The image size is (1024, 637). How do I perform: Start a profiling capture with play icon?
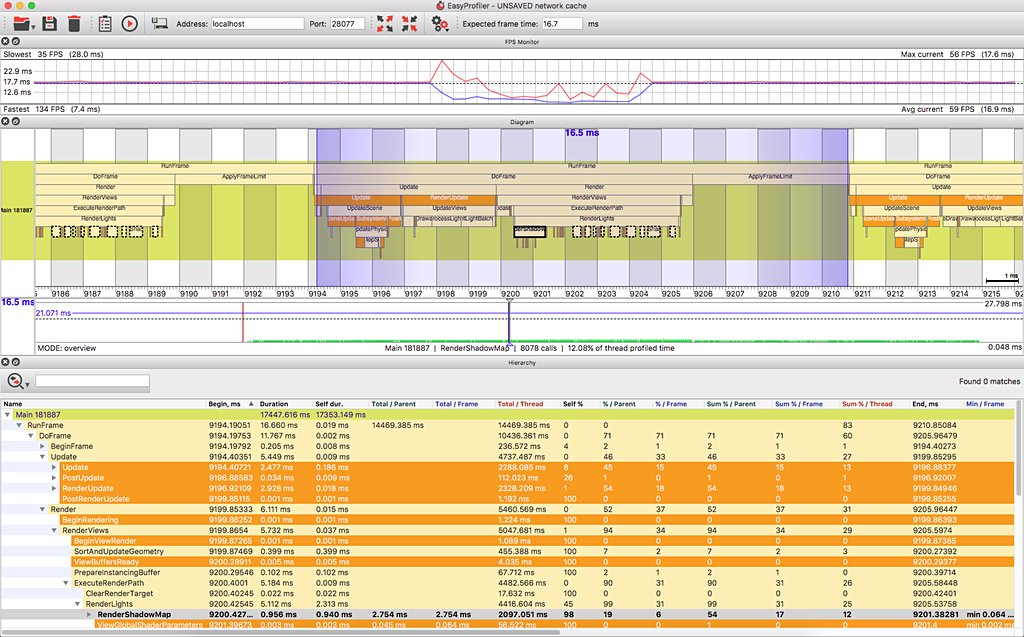(x=128, y=22)
